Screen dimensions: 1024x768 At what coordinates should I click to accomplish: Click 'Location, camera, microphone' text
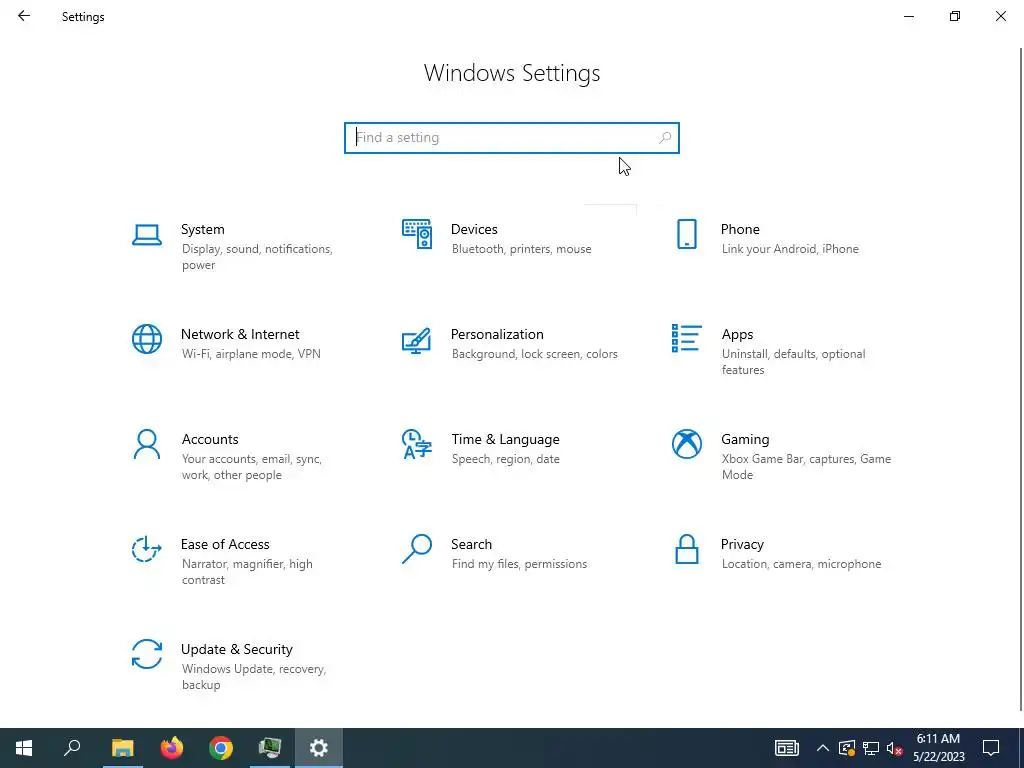pos(801,564)
